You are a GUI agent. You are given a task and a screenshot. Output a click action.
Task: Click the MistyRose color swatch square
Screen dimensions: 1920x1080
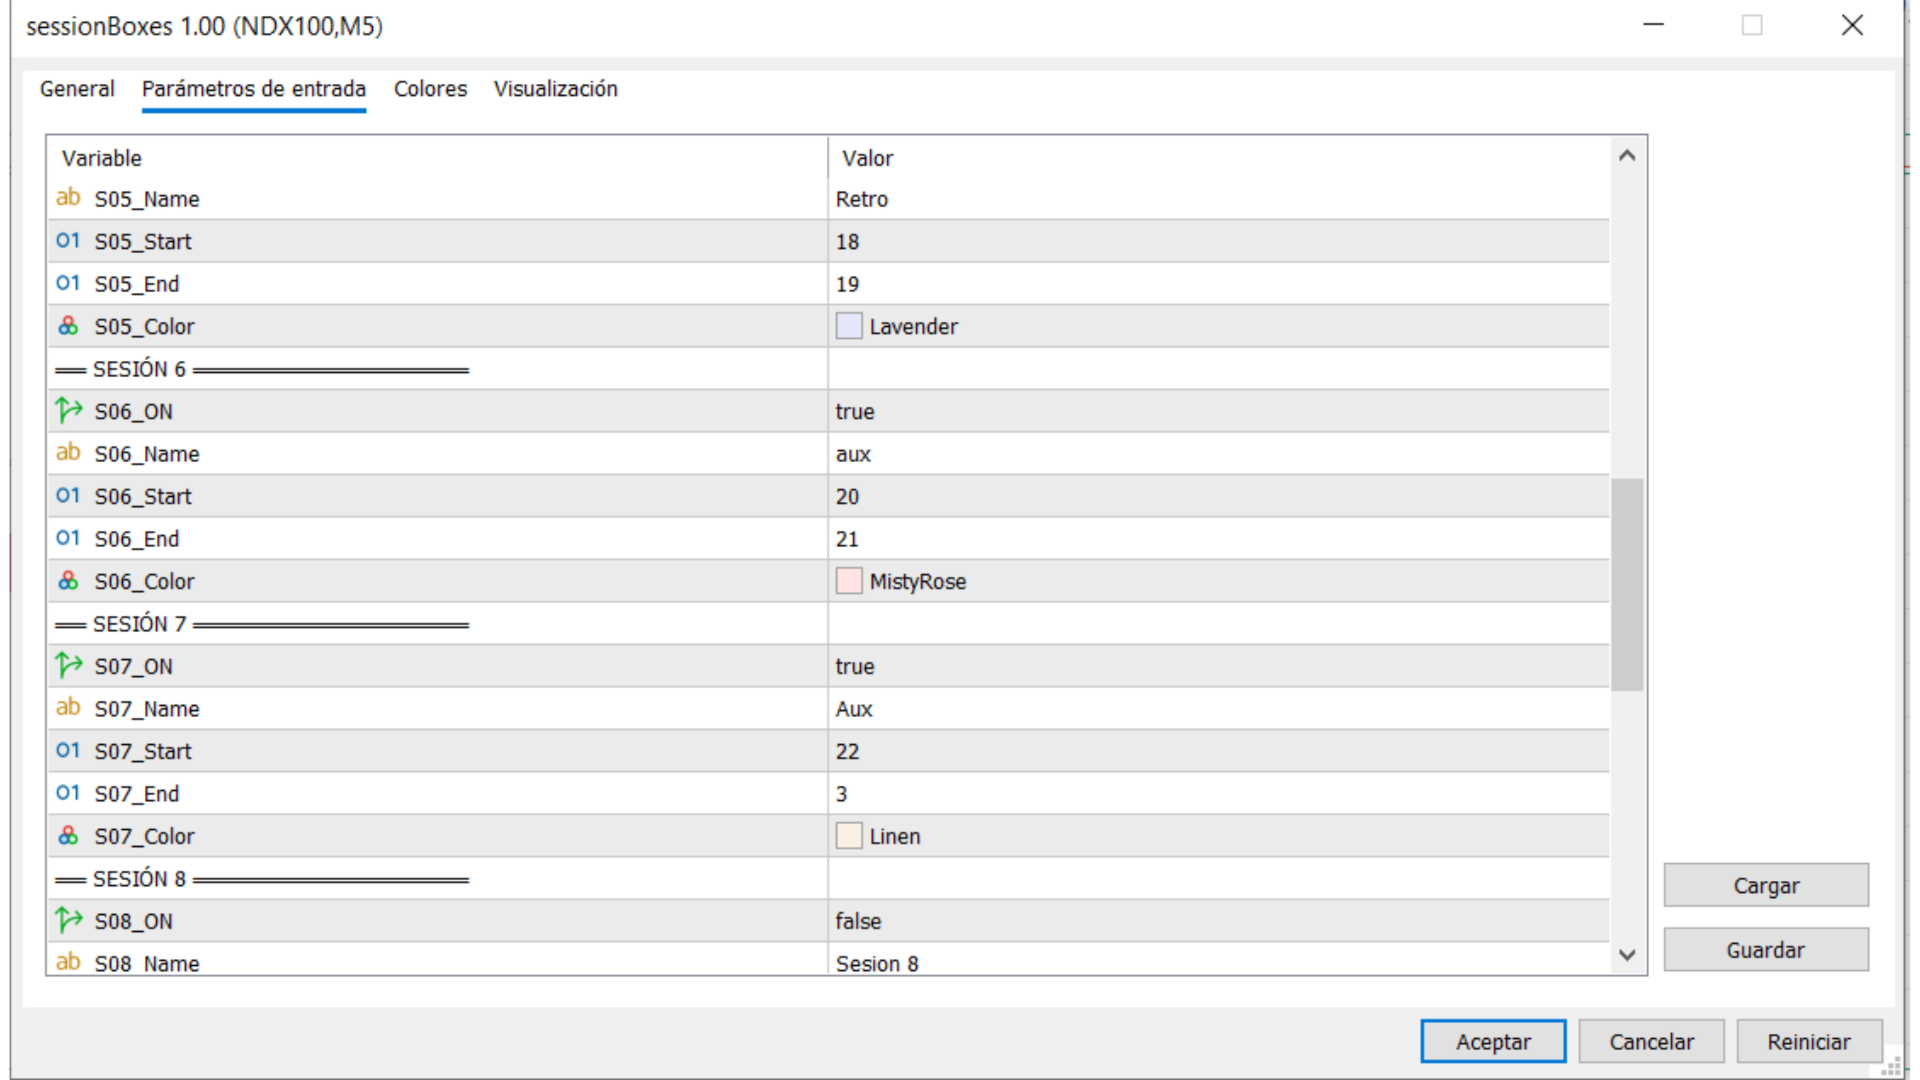[849, 581]
